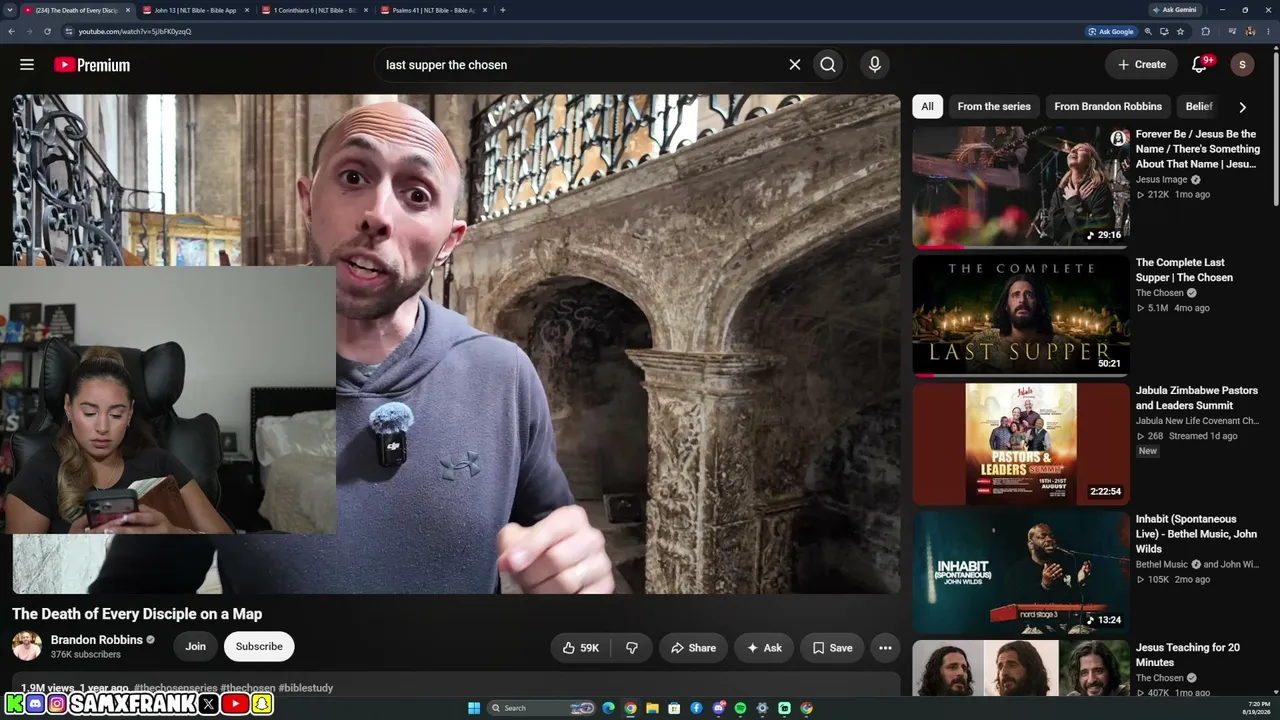
Task: Open File Explorer from the taskbar
Action: (652, 708)
